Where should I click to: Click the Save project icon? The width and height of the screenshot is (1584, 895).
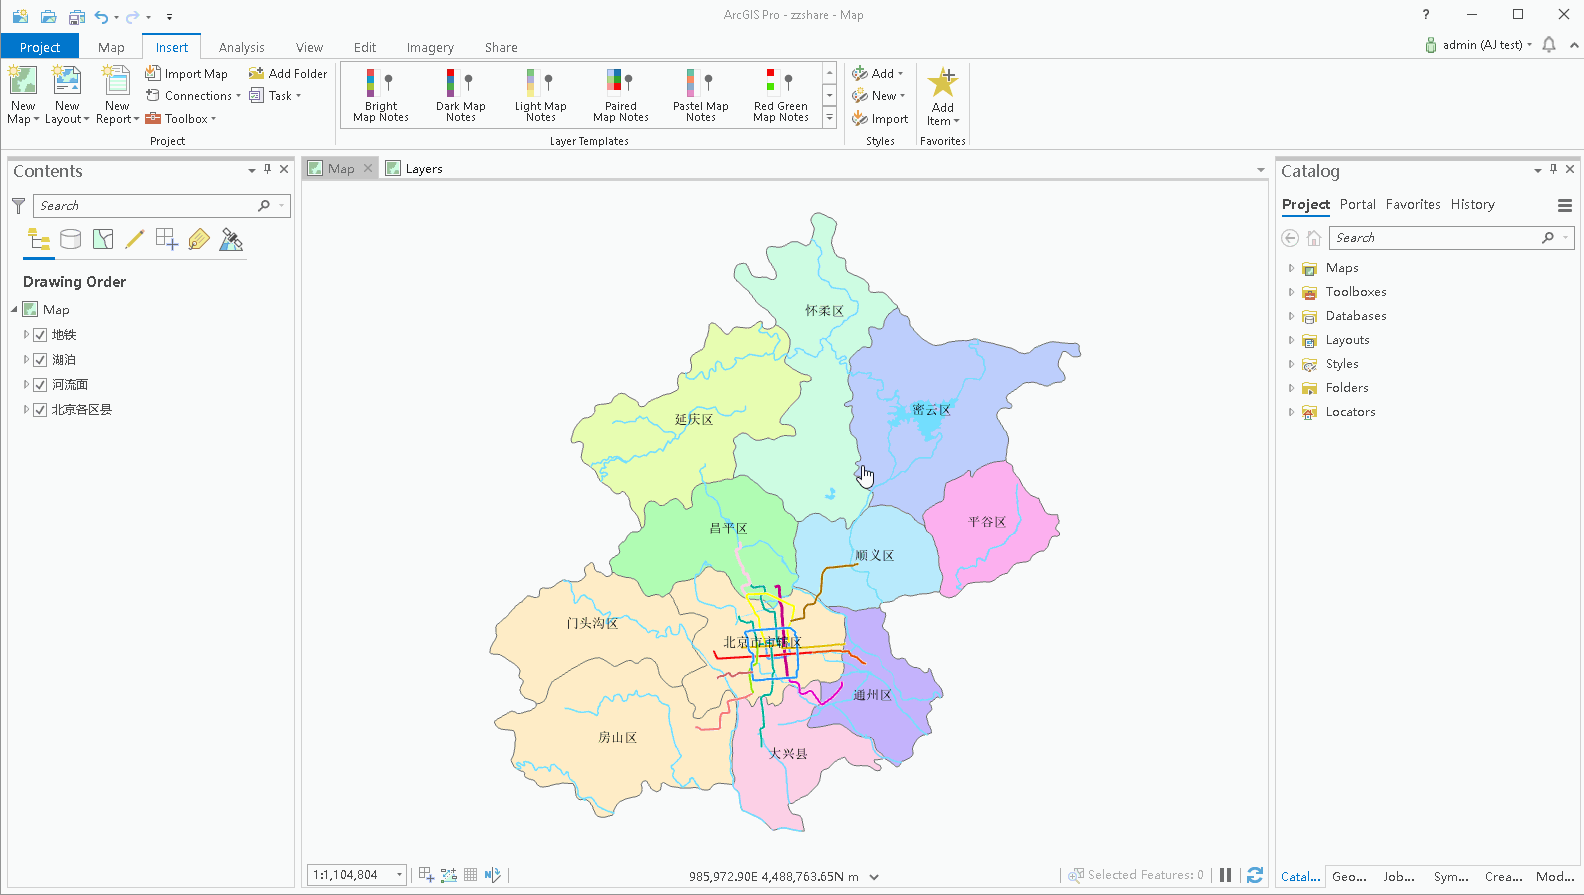(77, 17)
